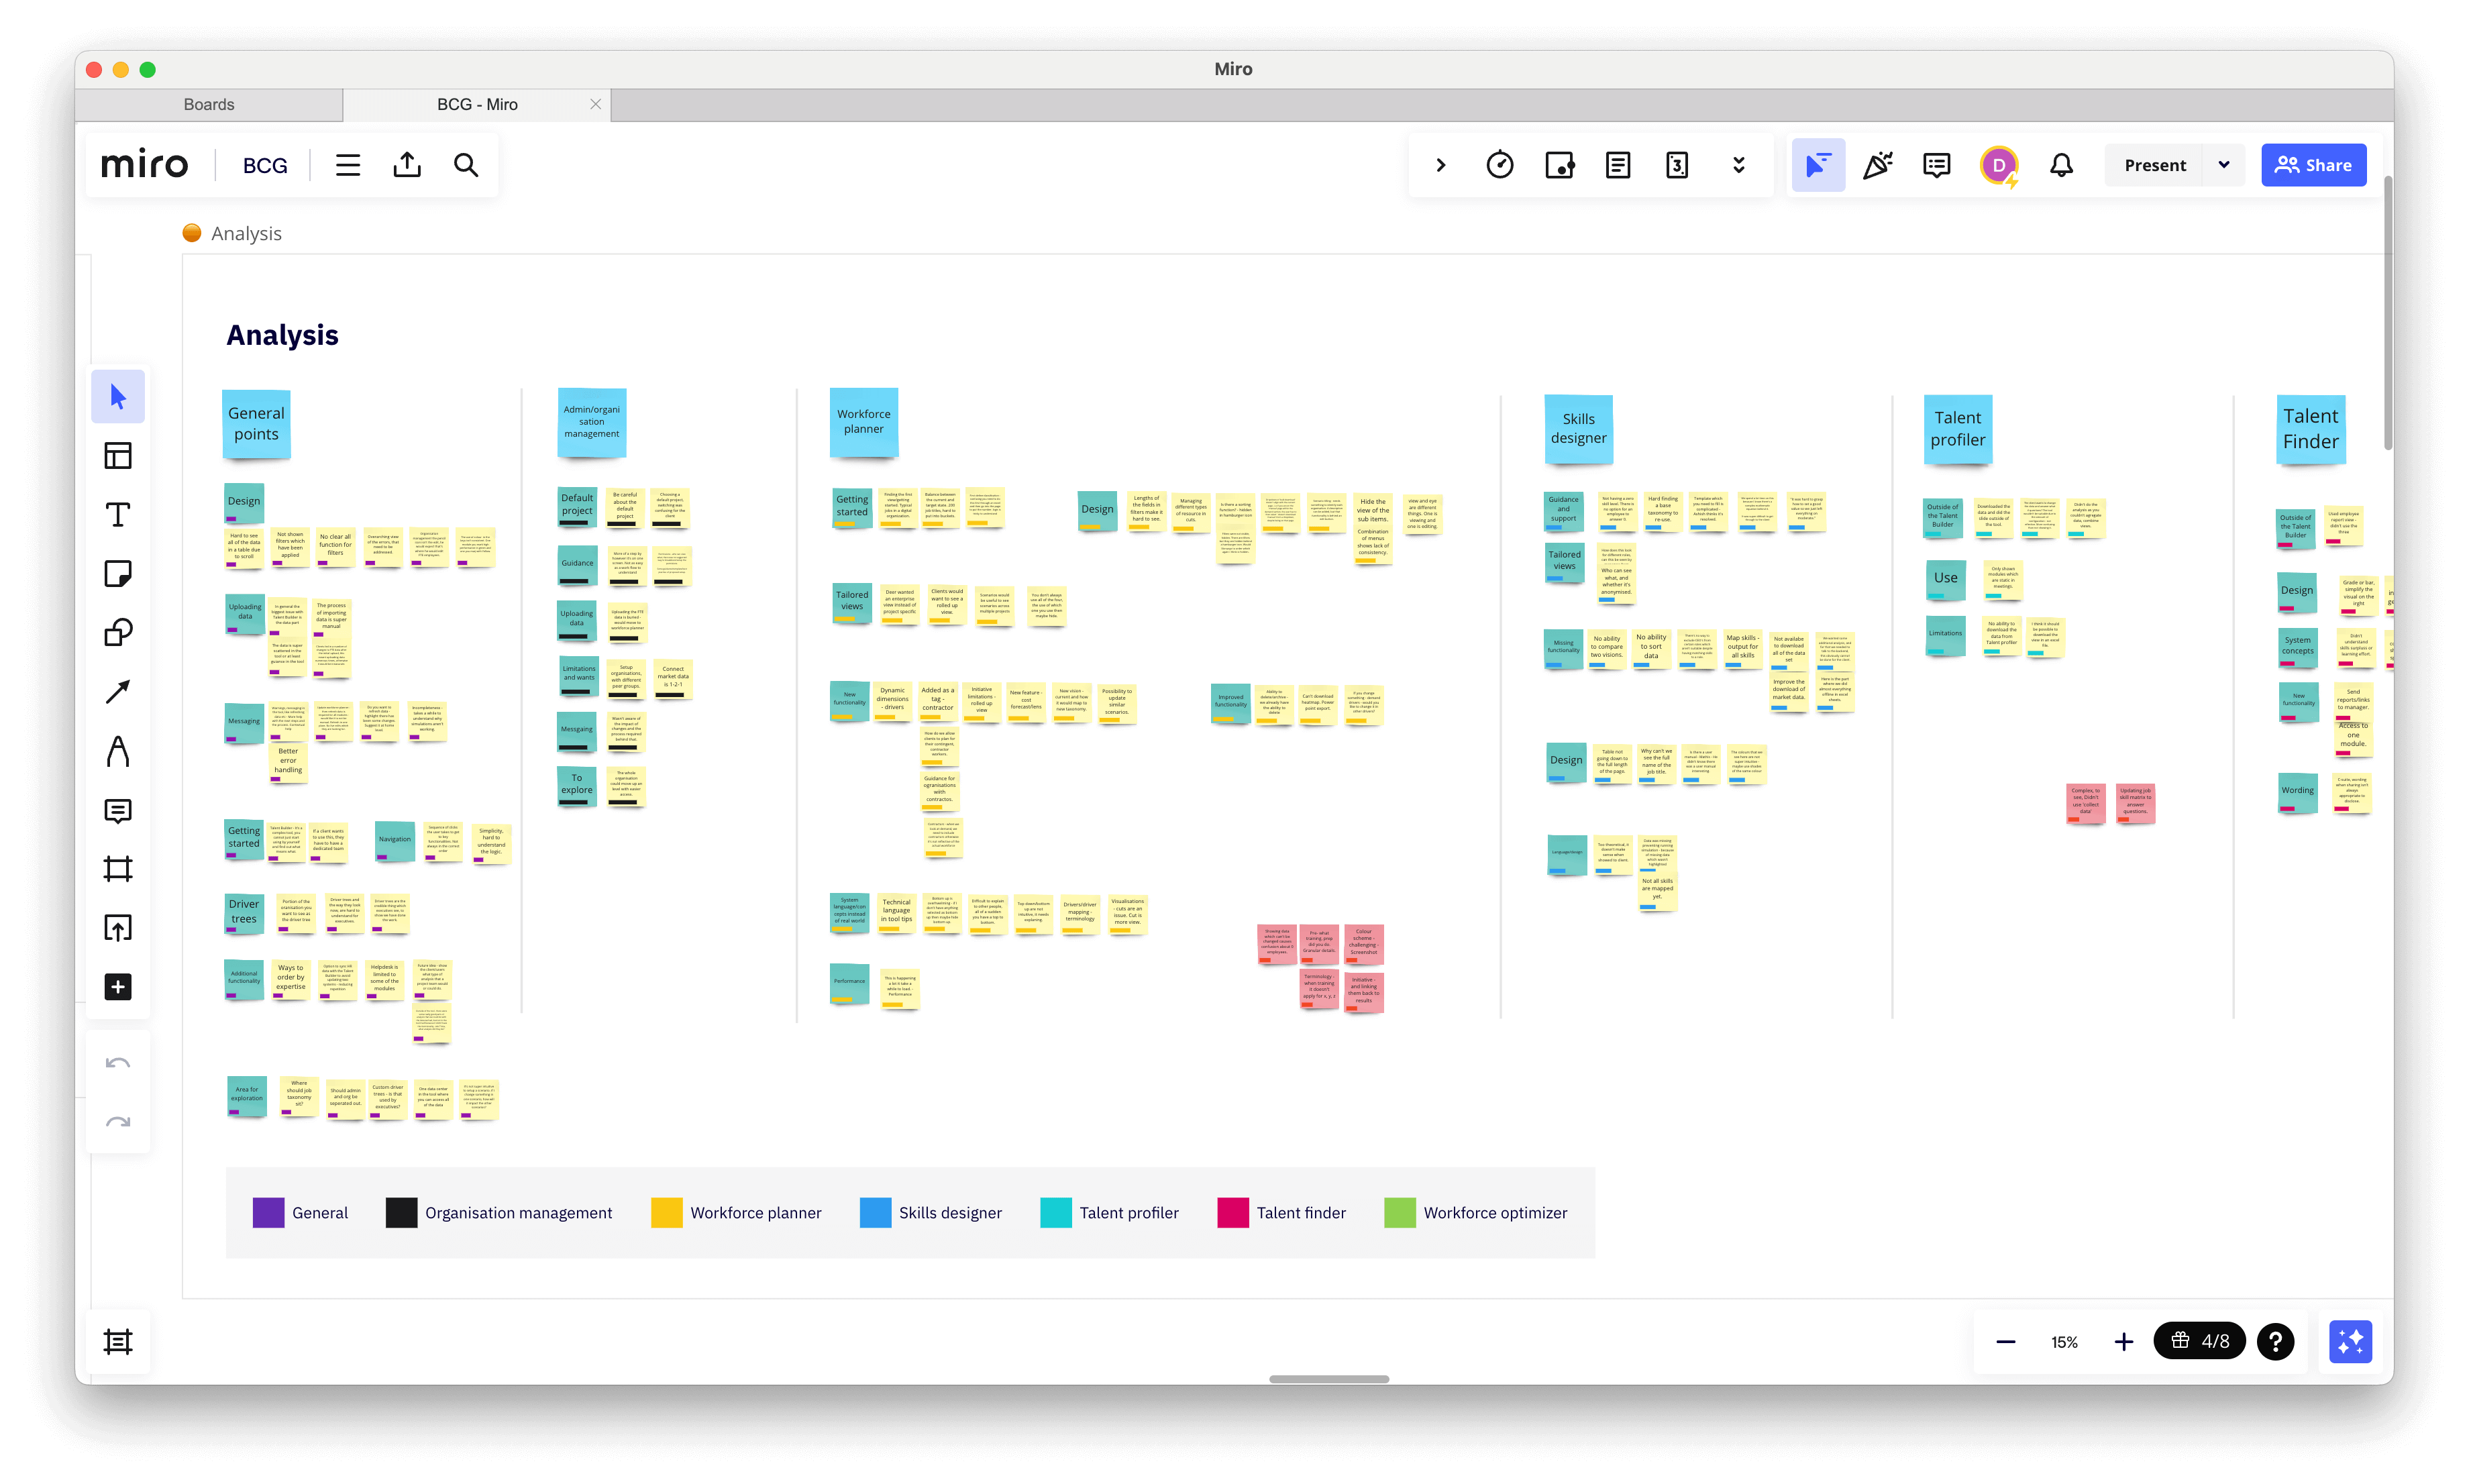Open the Templates tool
The height and width of the screenshot is (1484, 2469).
click(118, 456)
